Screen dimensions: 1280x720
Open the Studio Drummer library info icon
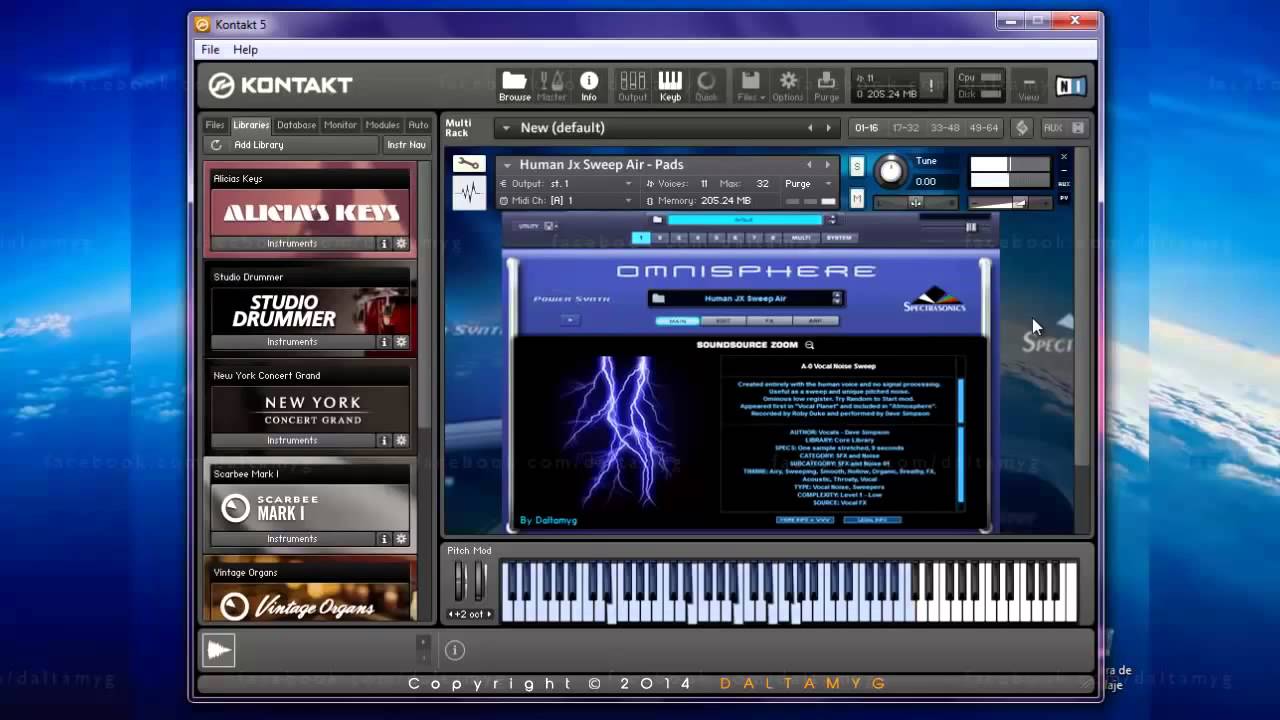(383, 342)
